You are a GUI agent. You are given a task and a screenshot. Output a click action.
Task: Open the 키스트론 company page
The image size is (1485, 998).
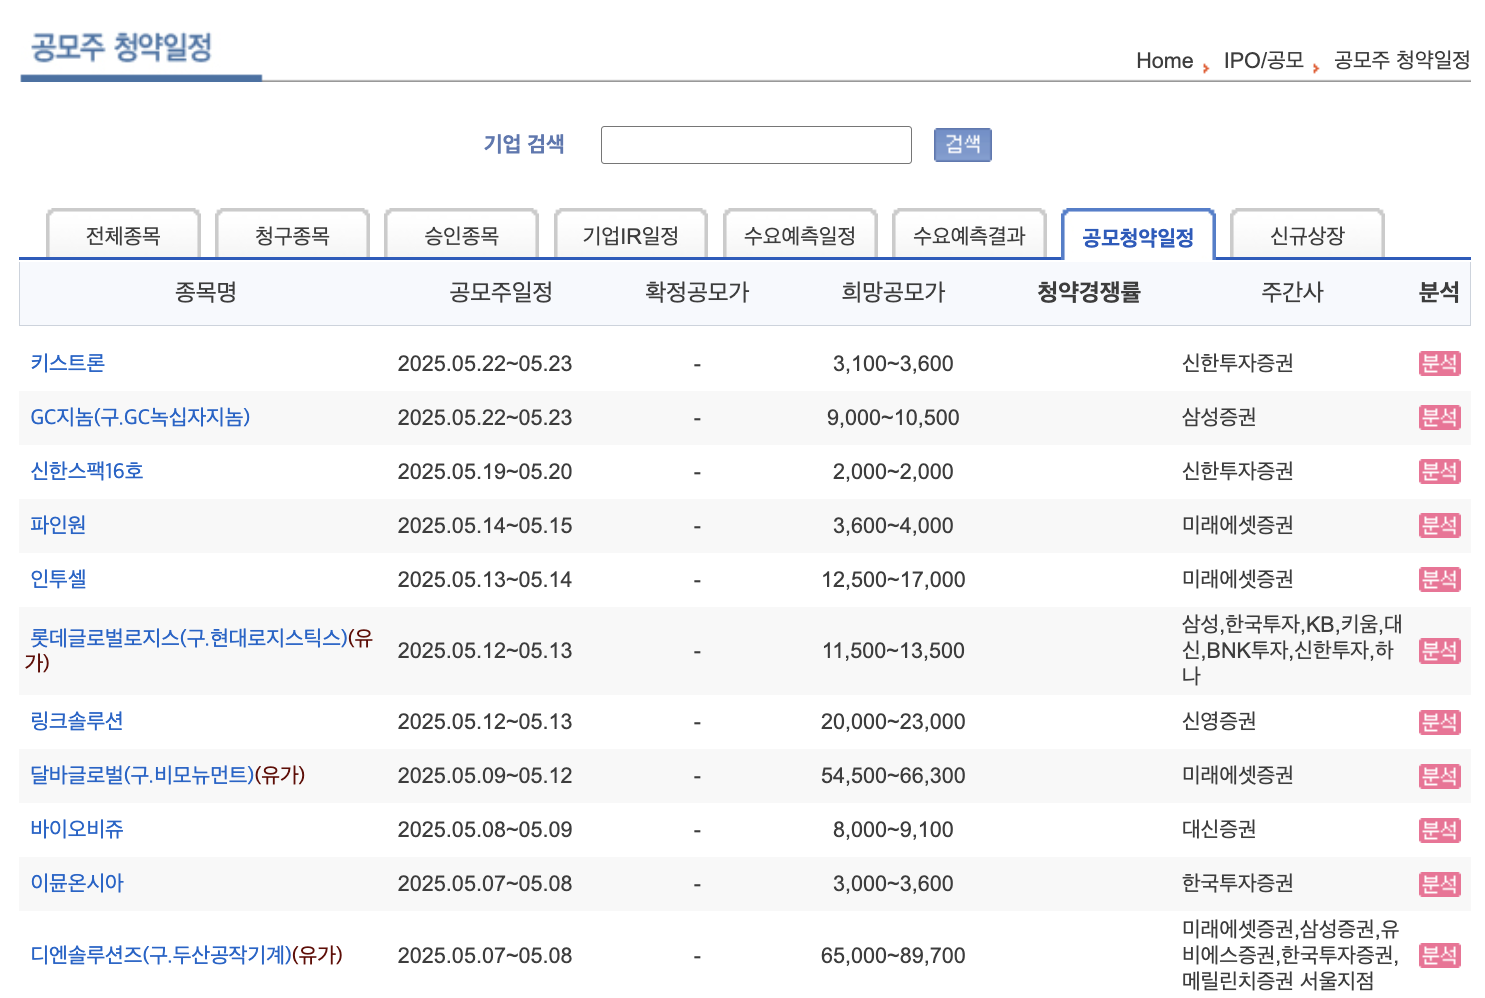coord(66,363)
